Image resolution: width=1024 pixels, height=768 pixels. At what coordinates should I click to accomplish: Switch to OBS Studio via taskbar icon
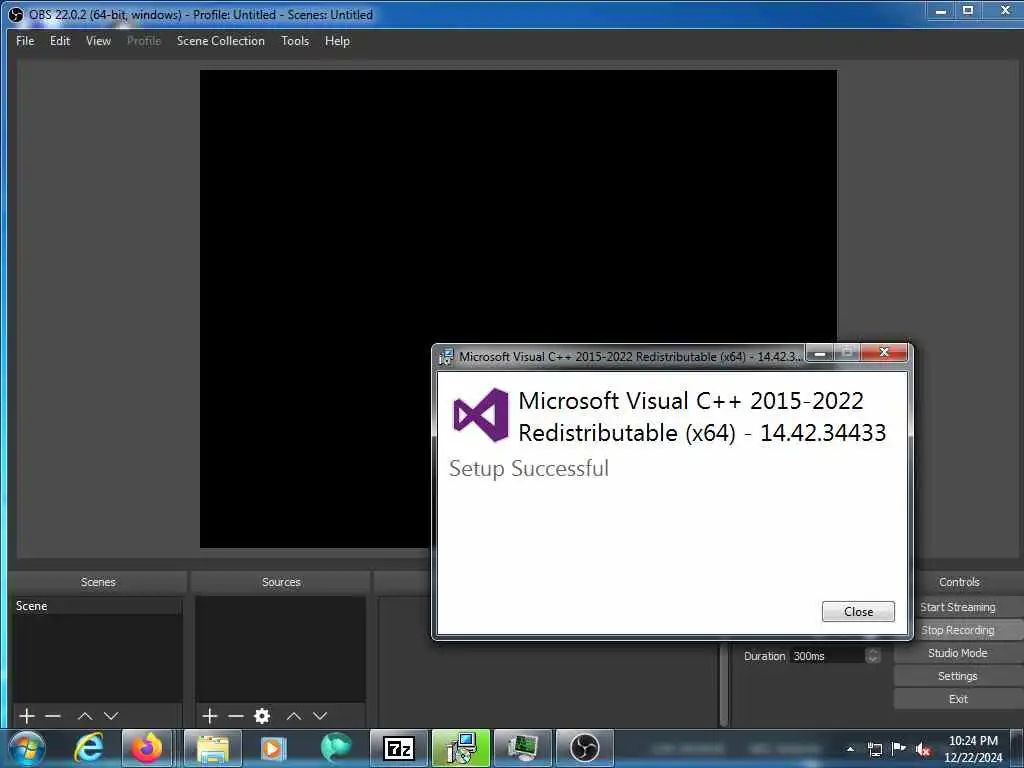click(584, 748)
